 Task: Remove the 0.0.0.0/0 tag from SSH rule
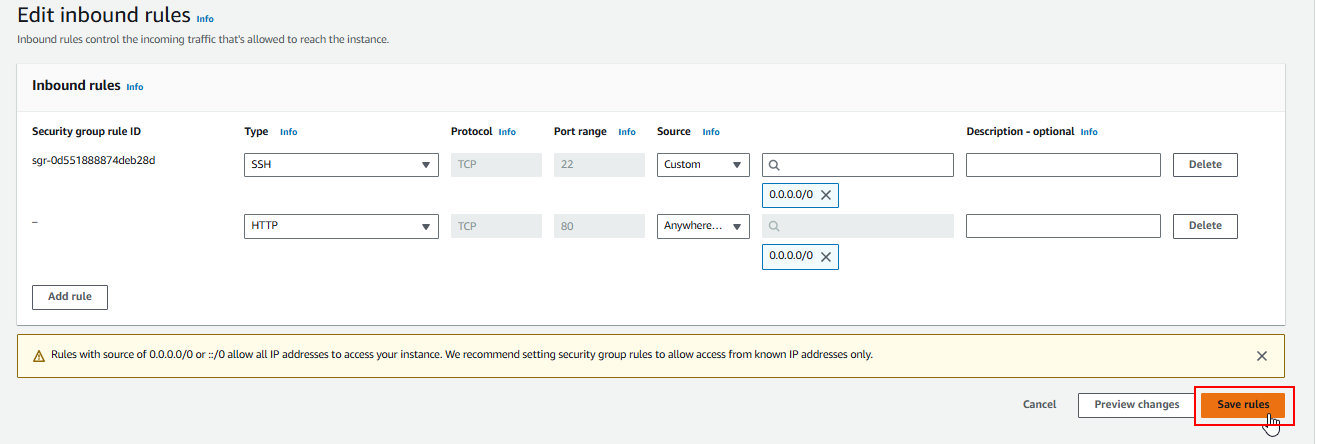[x=826, y=196]
